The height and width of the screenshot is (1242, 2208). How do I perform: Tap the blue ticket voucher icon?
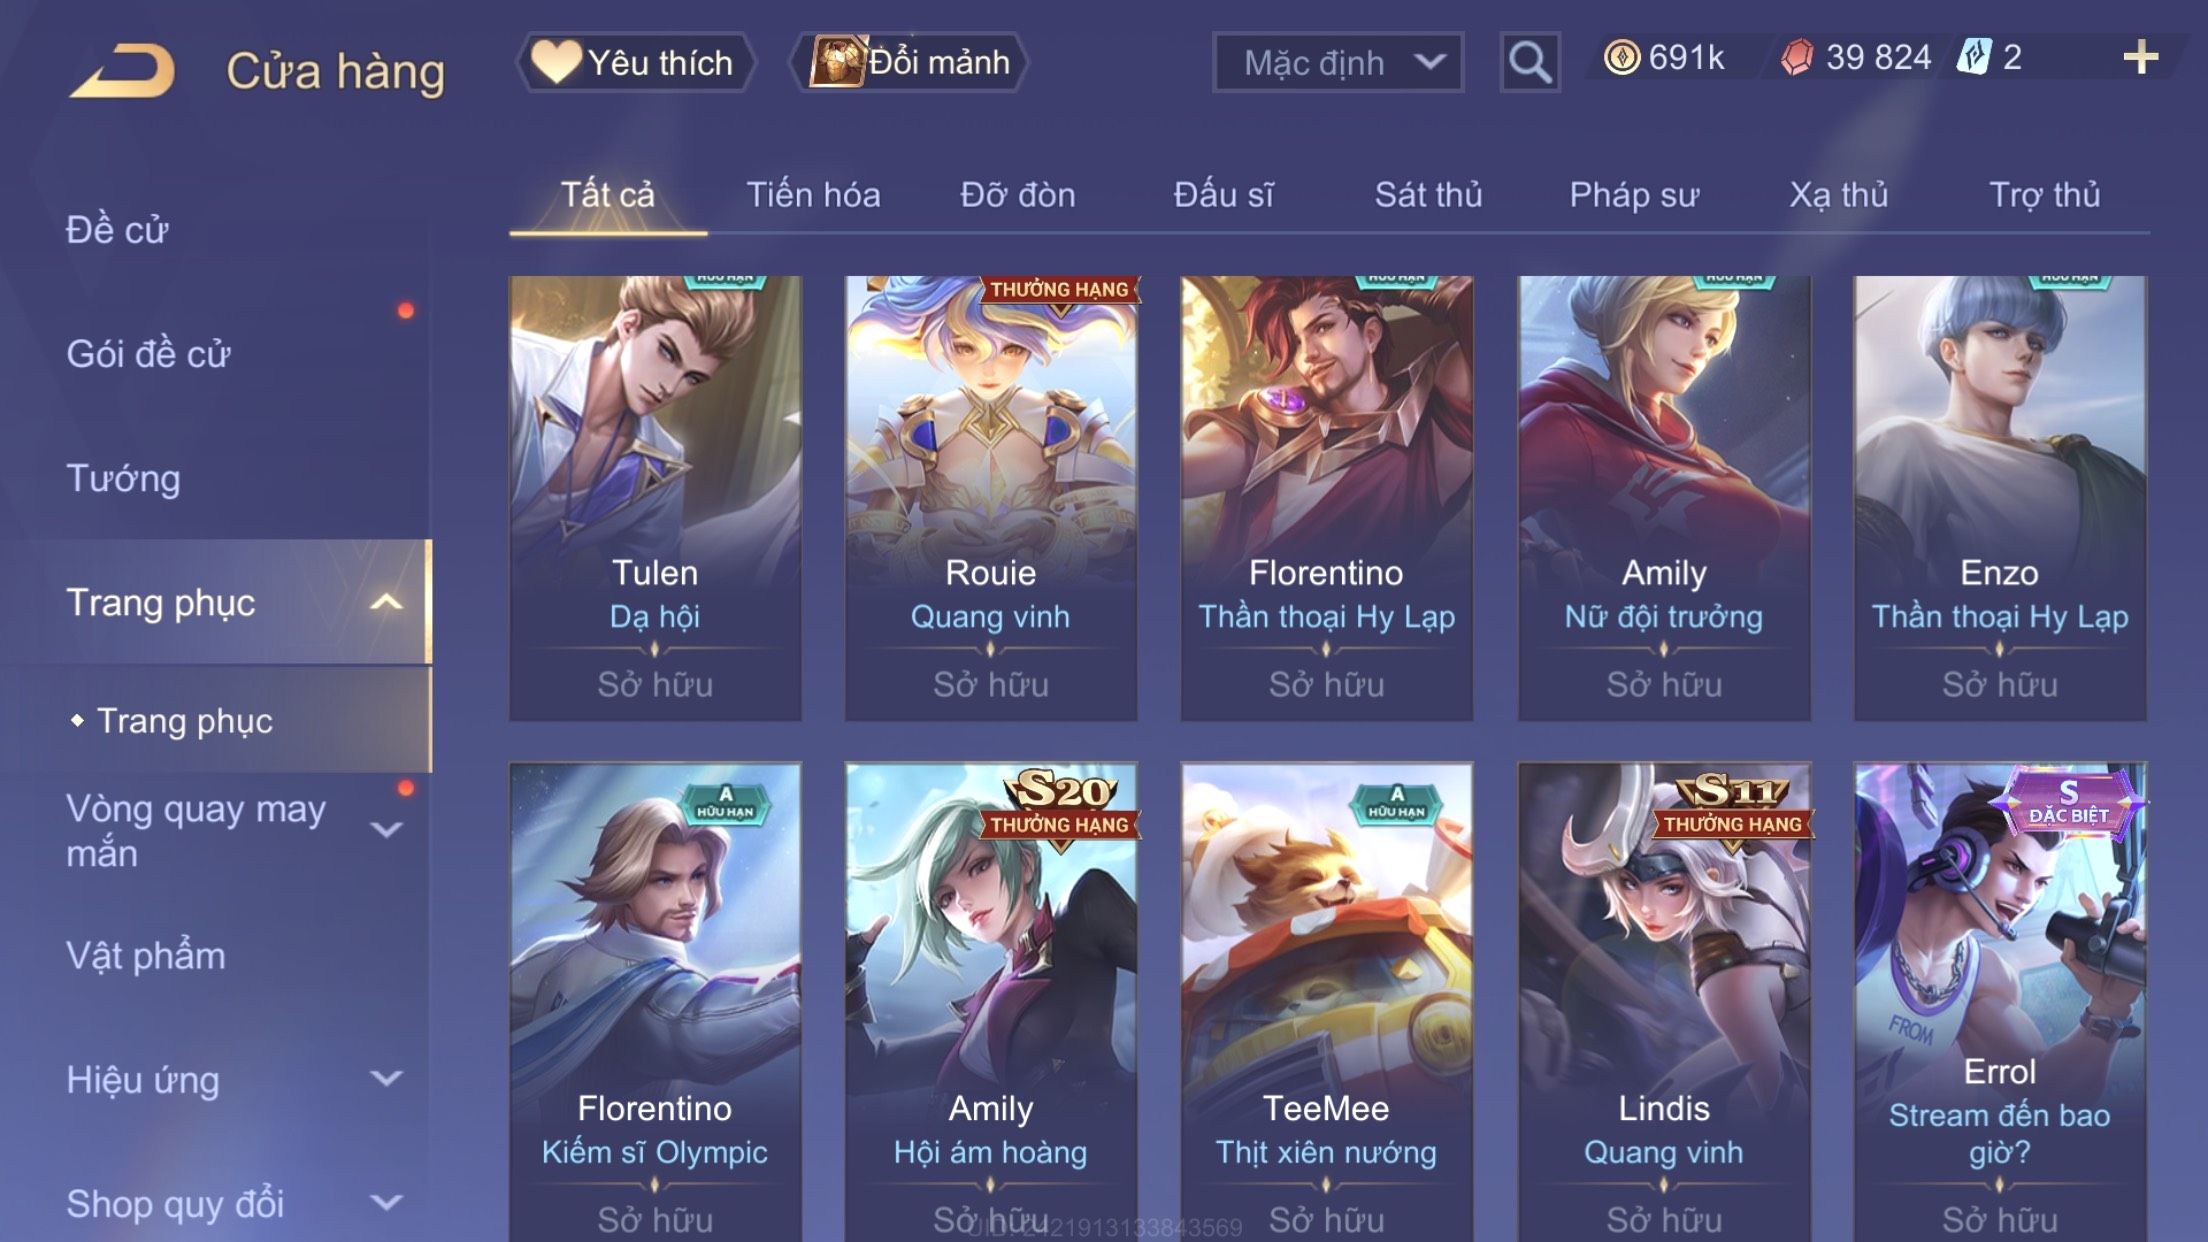tap(1974, 57)
